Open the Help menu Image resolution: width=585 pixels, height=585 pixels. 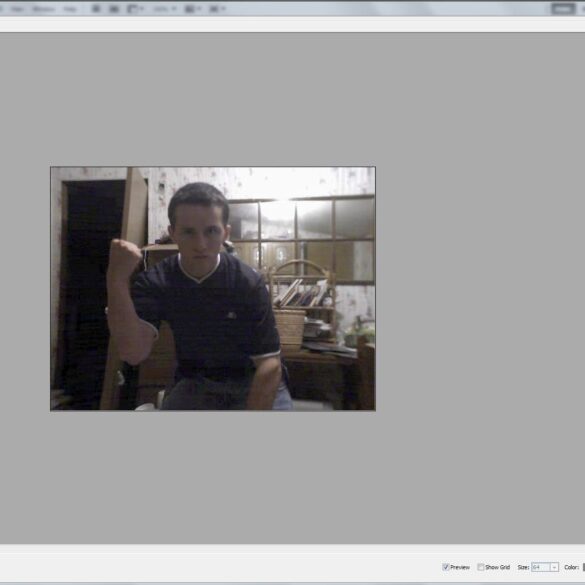coord(70,9)
